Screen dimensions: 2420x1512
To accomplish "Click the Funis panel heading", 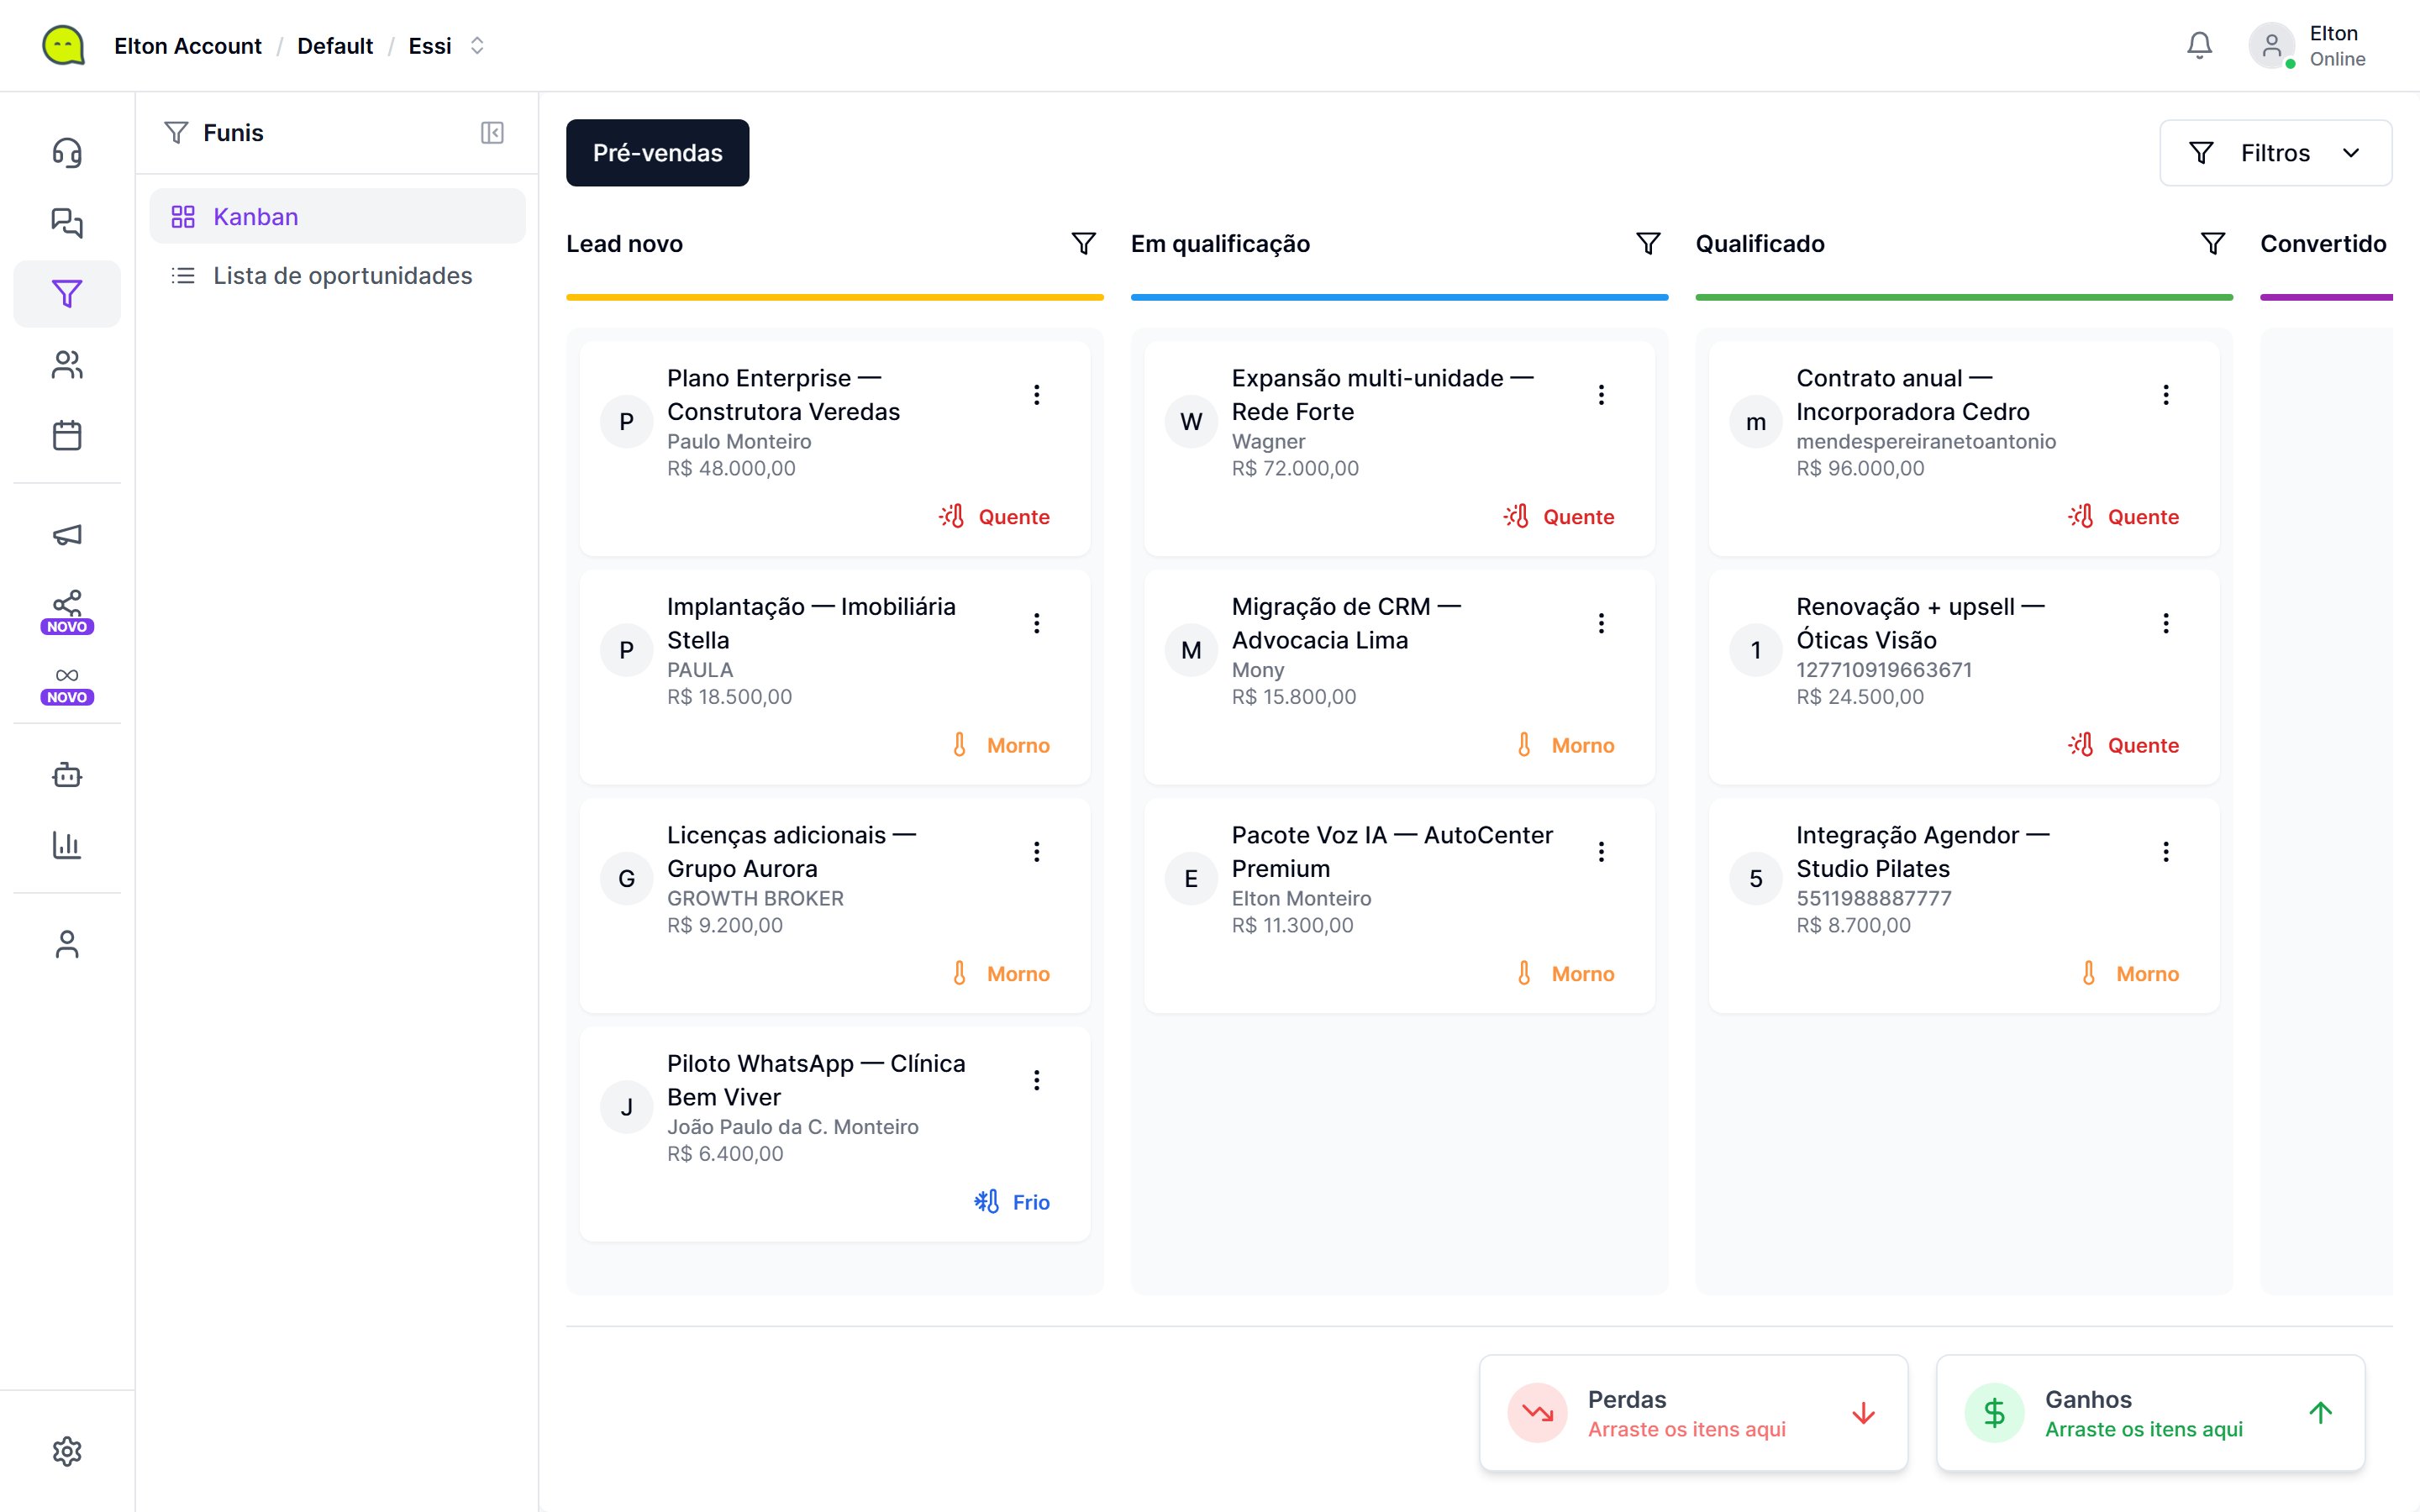I will pos(233,133).
